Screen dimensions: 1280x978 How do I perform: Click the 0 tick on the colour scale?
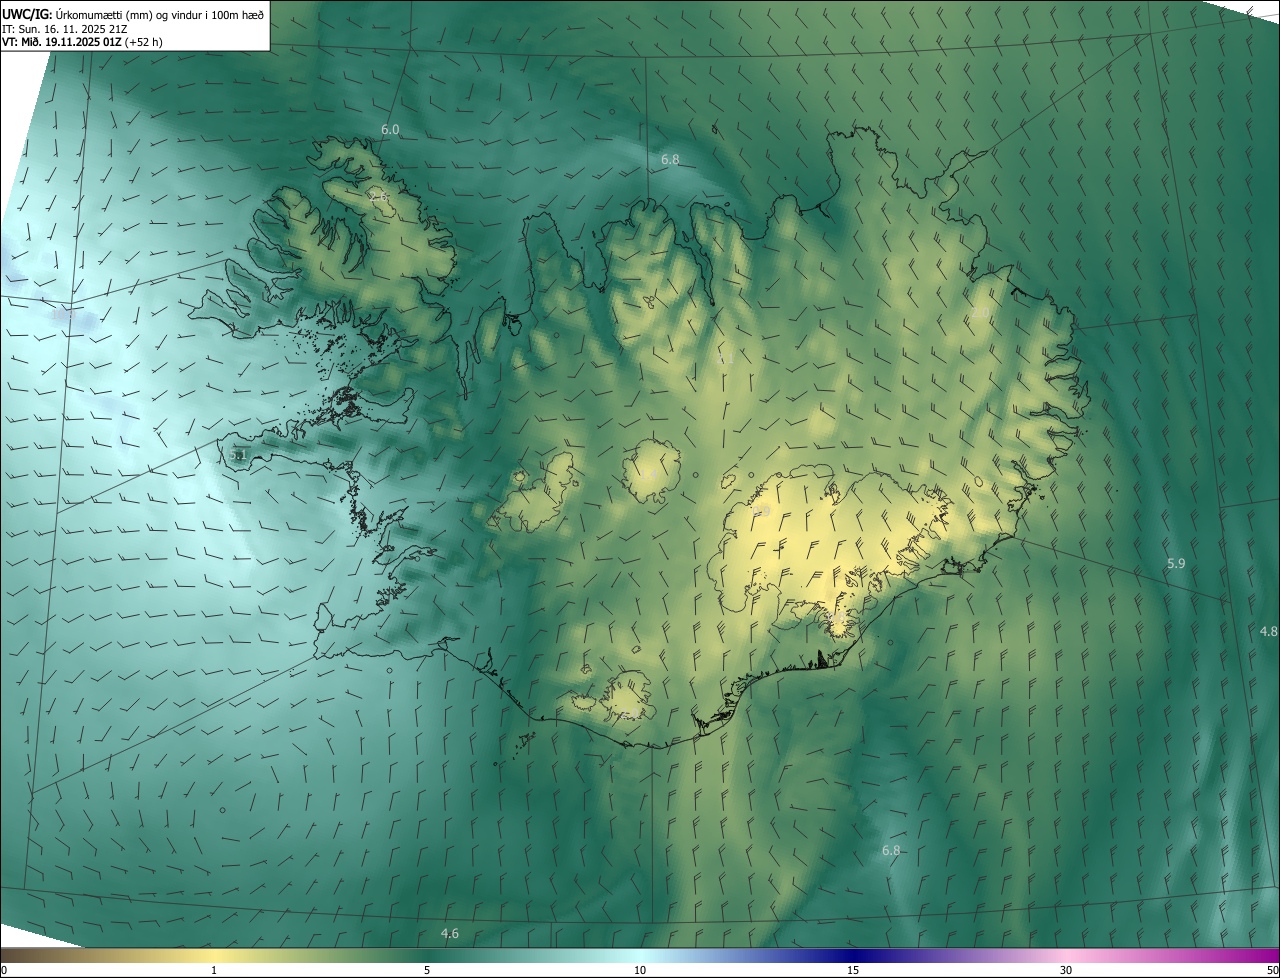[x=3, y=970]
